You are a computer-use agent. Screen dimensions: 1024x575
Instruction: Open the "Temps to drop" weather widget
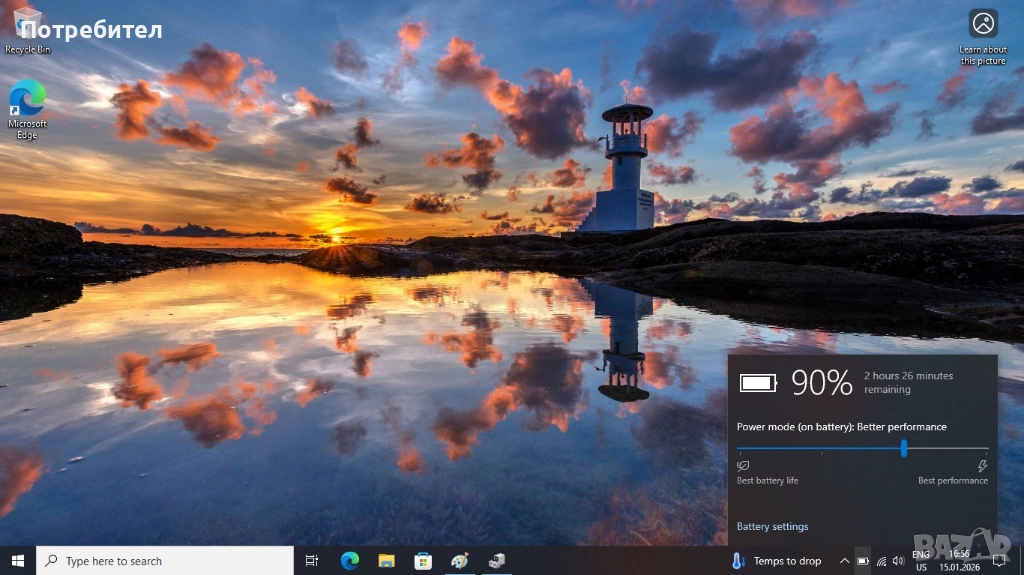(x=777, y=561)
